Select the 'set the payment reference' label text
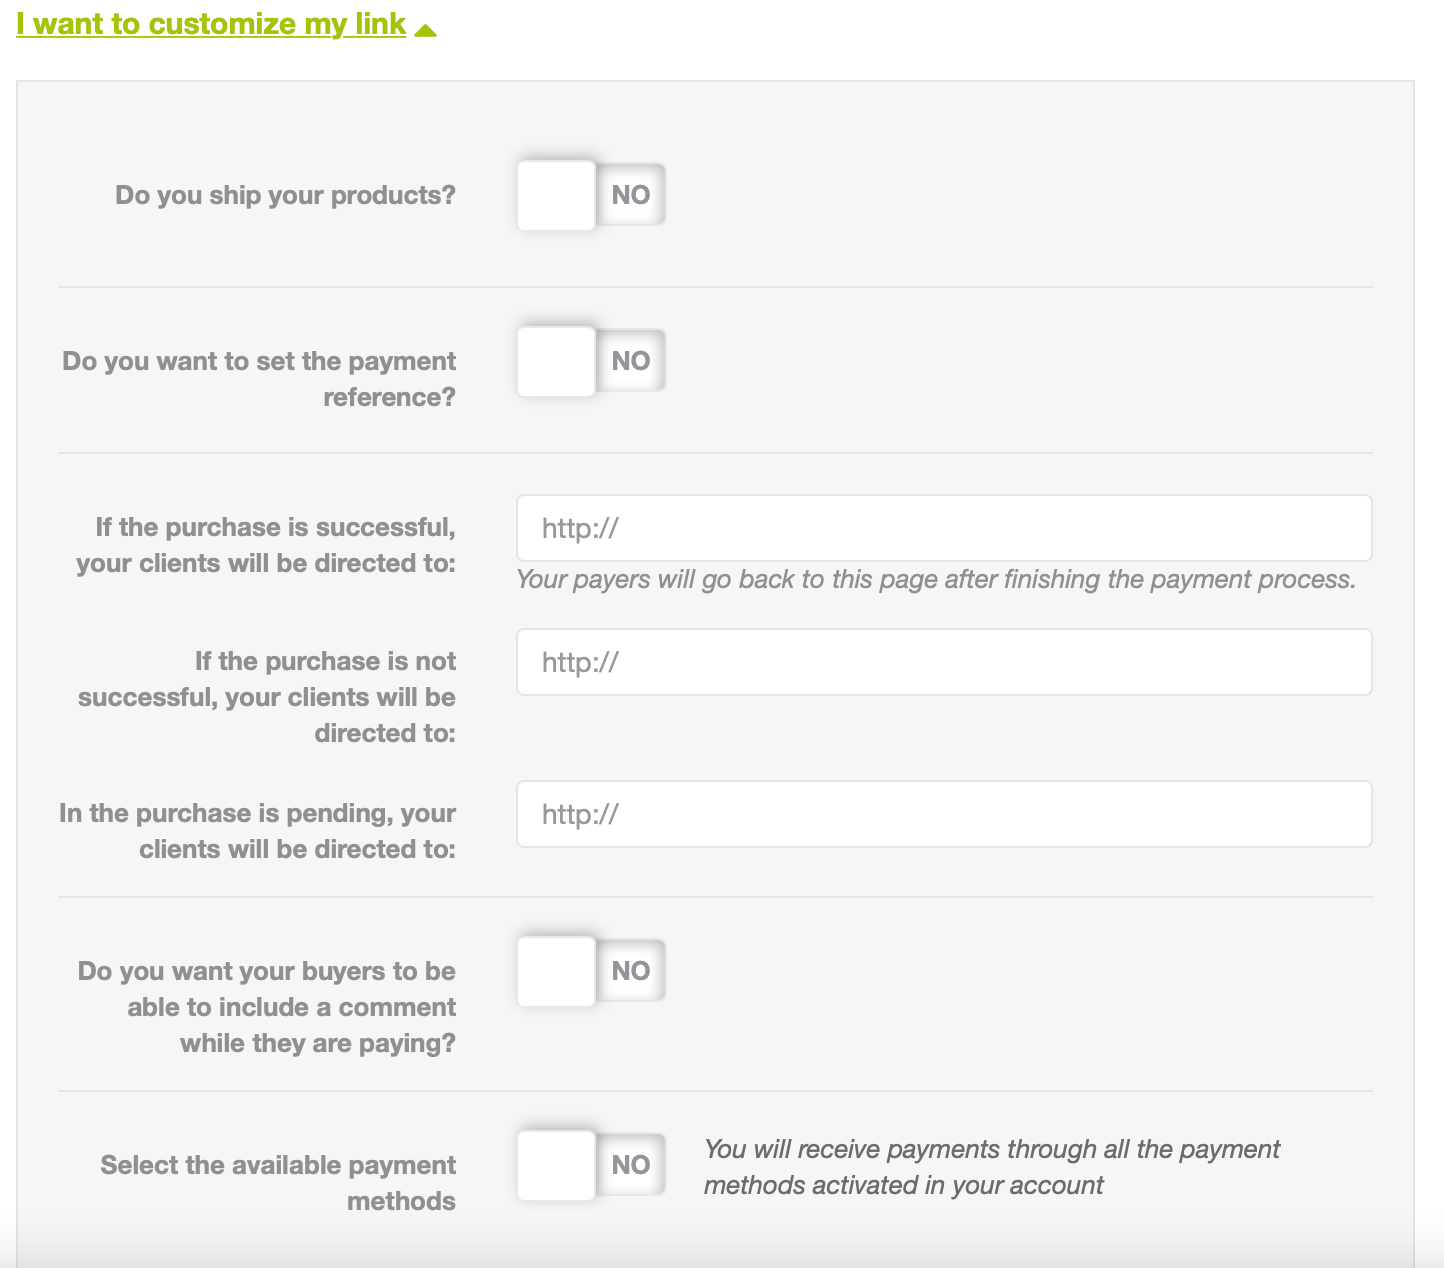Viewport: 1444px width, 1268px height. [259, 379]
